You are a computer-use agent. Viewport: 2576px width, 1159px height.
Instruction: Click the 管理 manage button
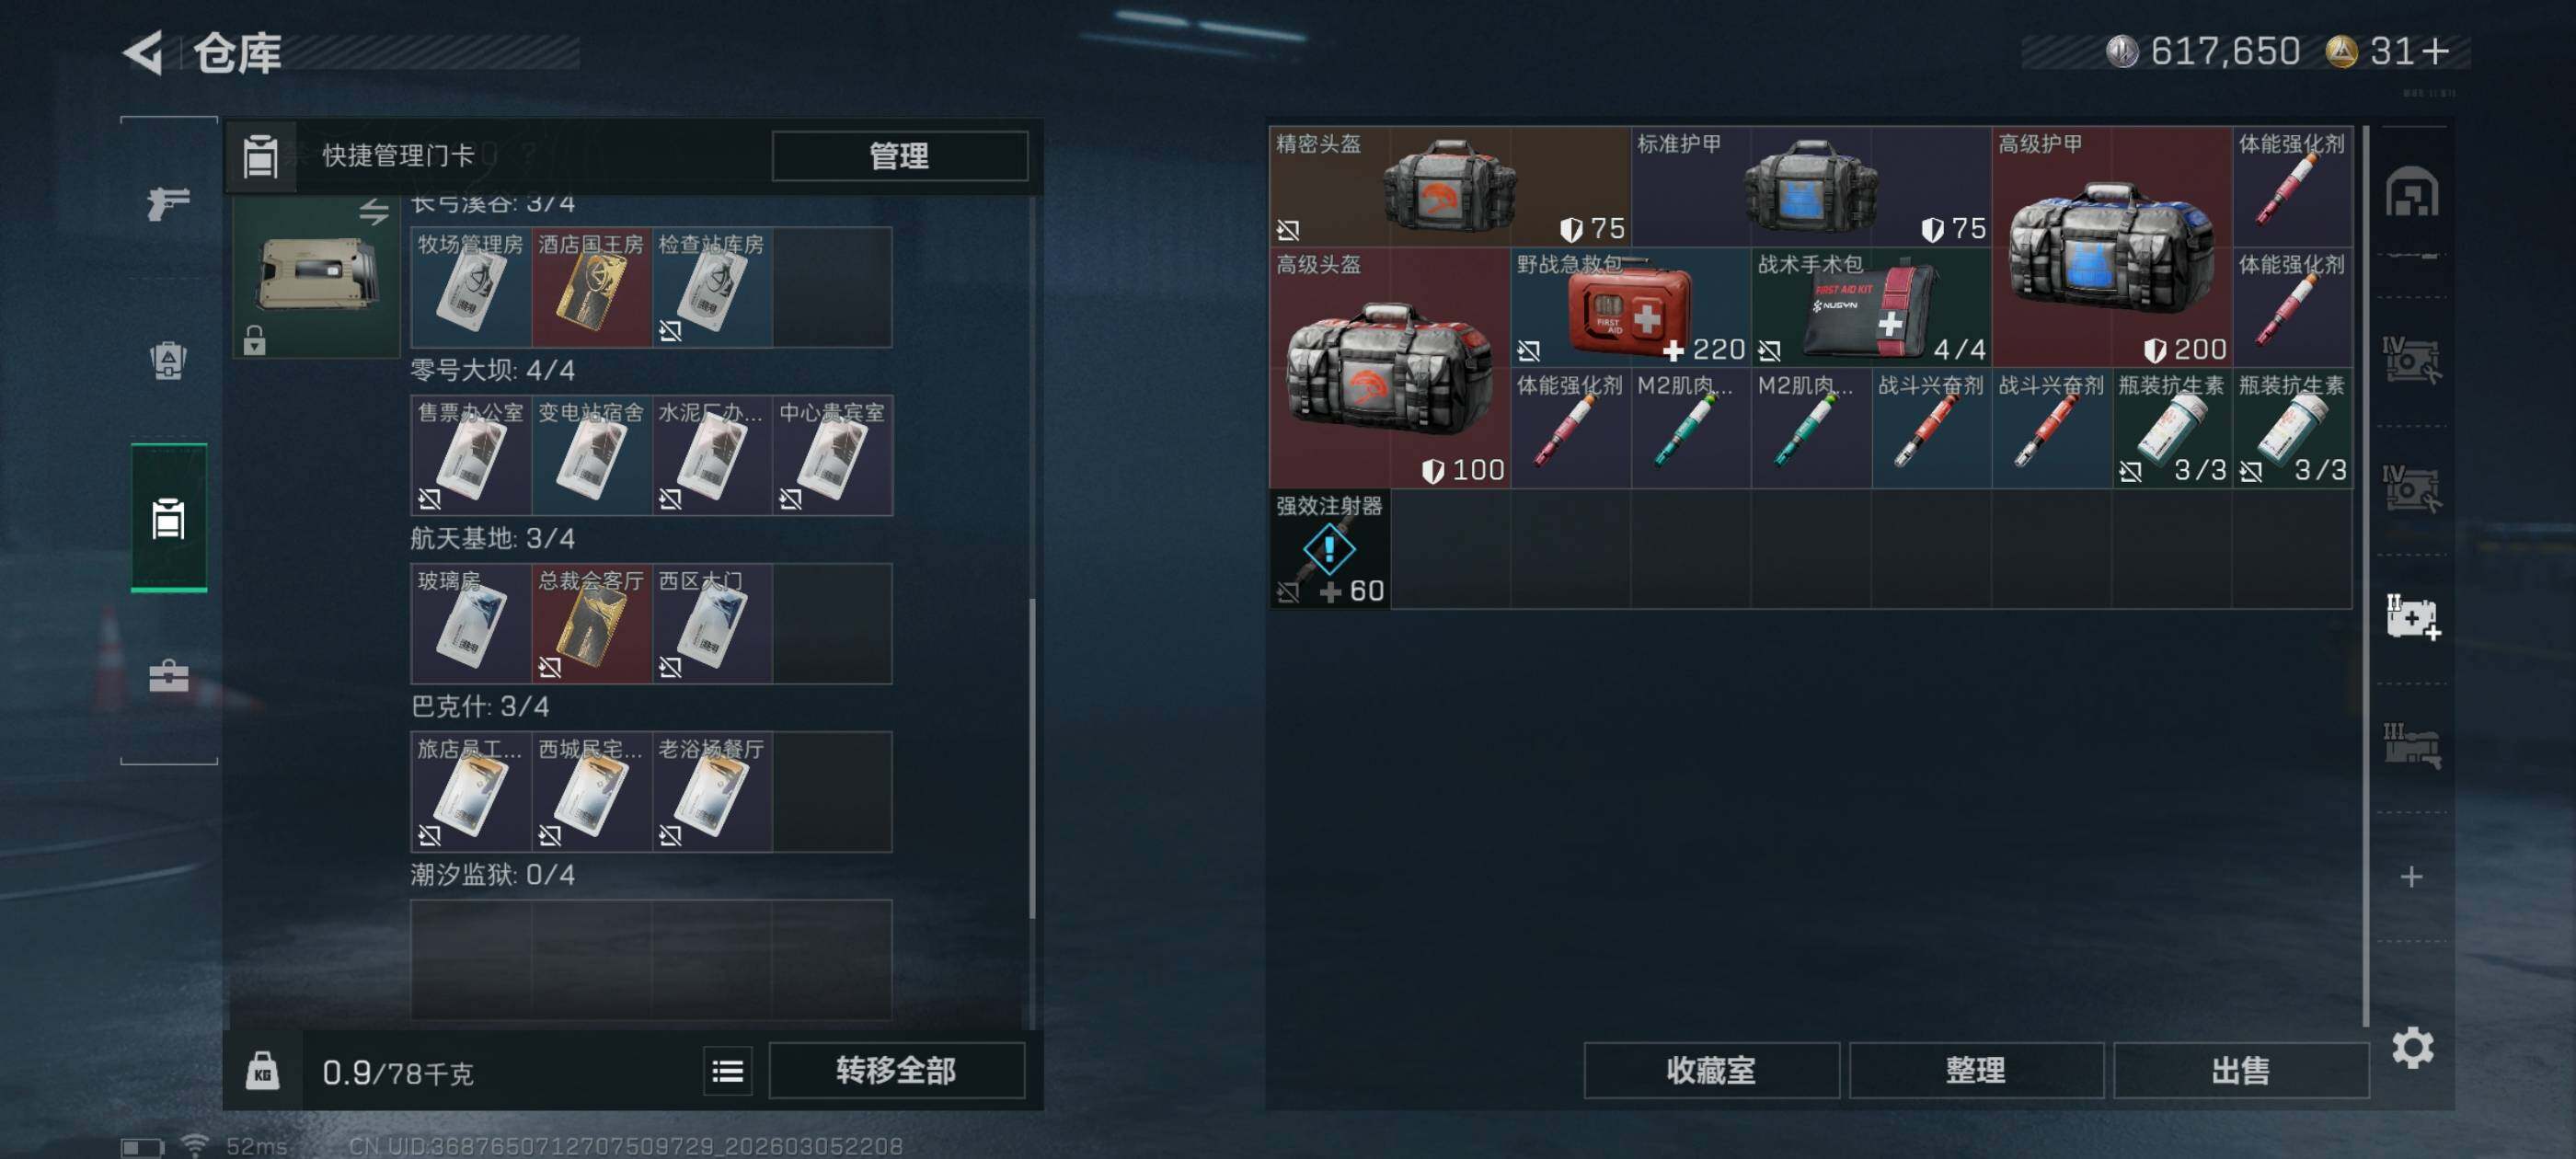[899, 156]
